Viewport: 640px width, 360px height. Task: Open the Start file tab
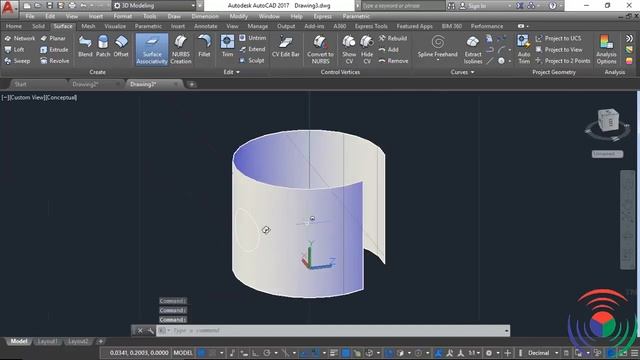pos(20,84)
